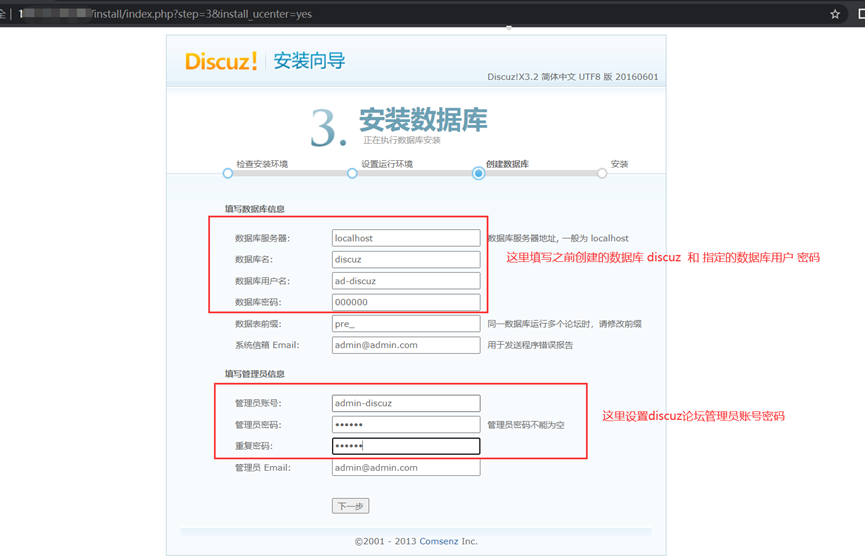The width and height of the screenshot is (865, 558).
Task: Click the 正在执行数据库安装 subtitle
Action: [x=402, y=140]
